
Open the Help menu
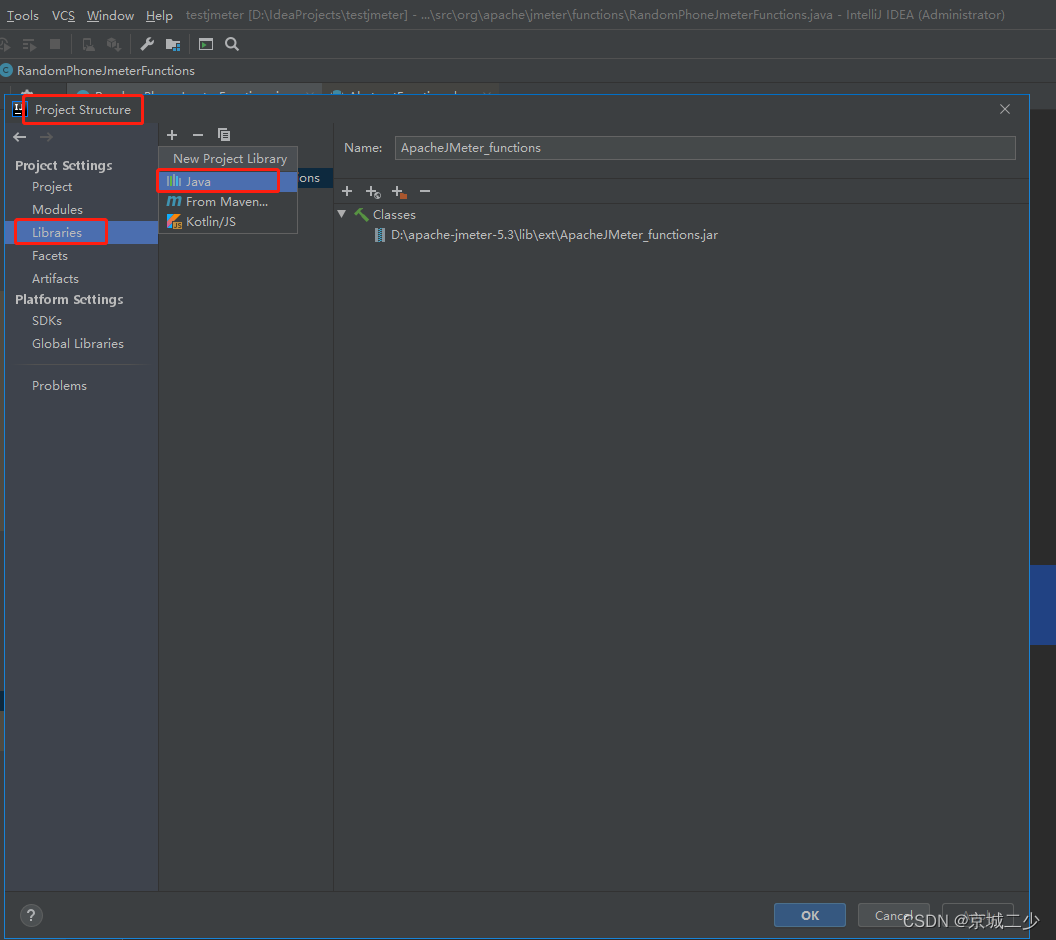tap(160, 15)
